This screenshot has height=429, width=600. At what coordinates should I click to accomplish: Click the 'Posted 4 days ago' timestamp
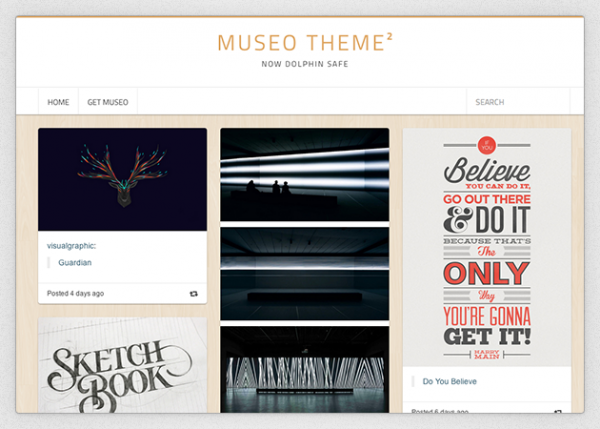click(x=75, y=294)
